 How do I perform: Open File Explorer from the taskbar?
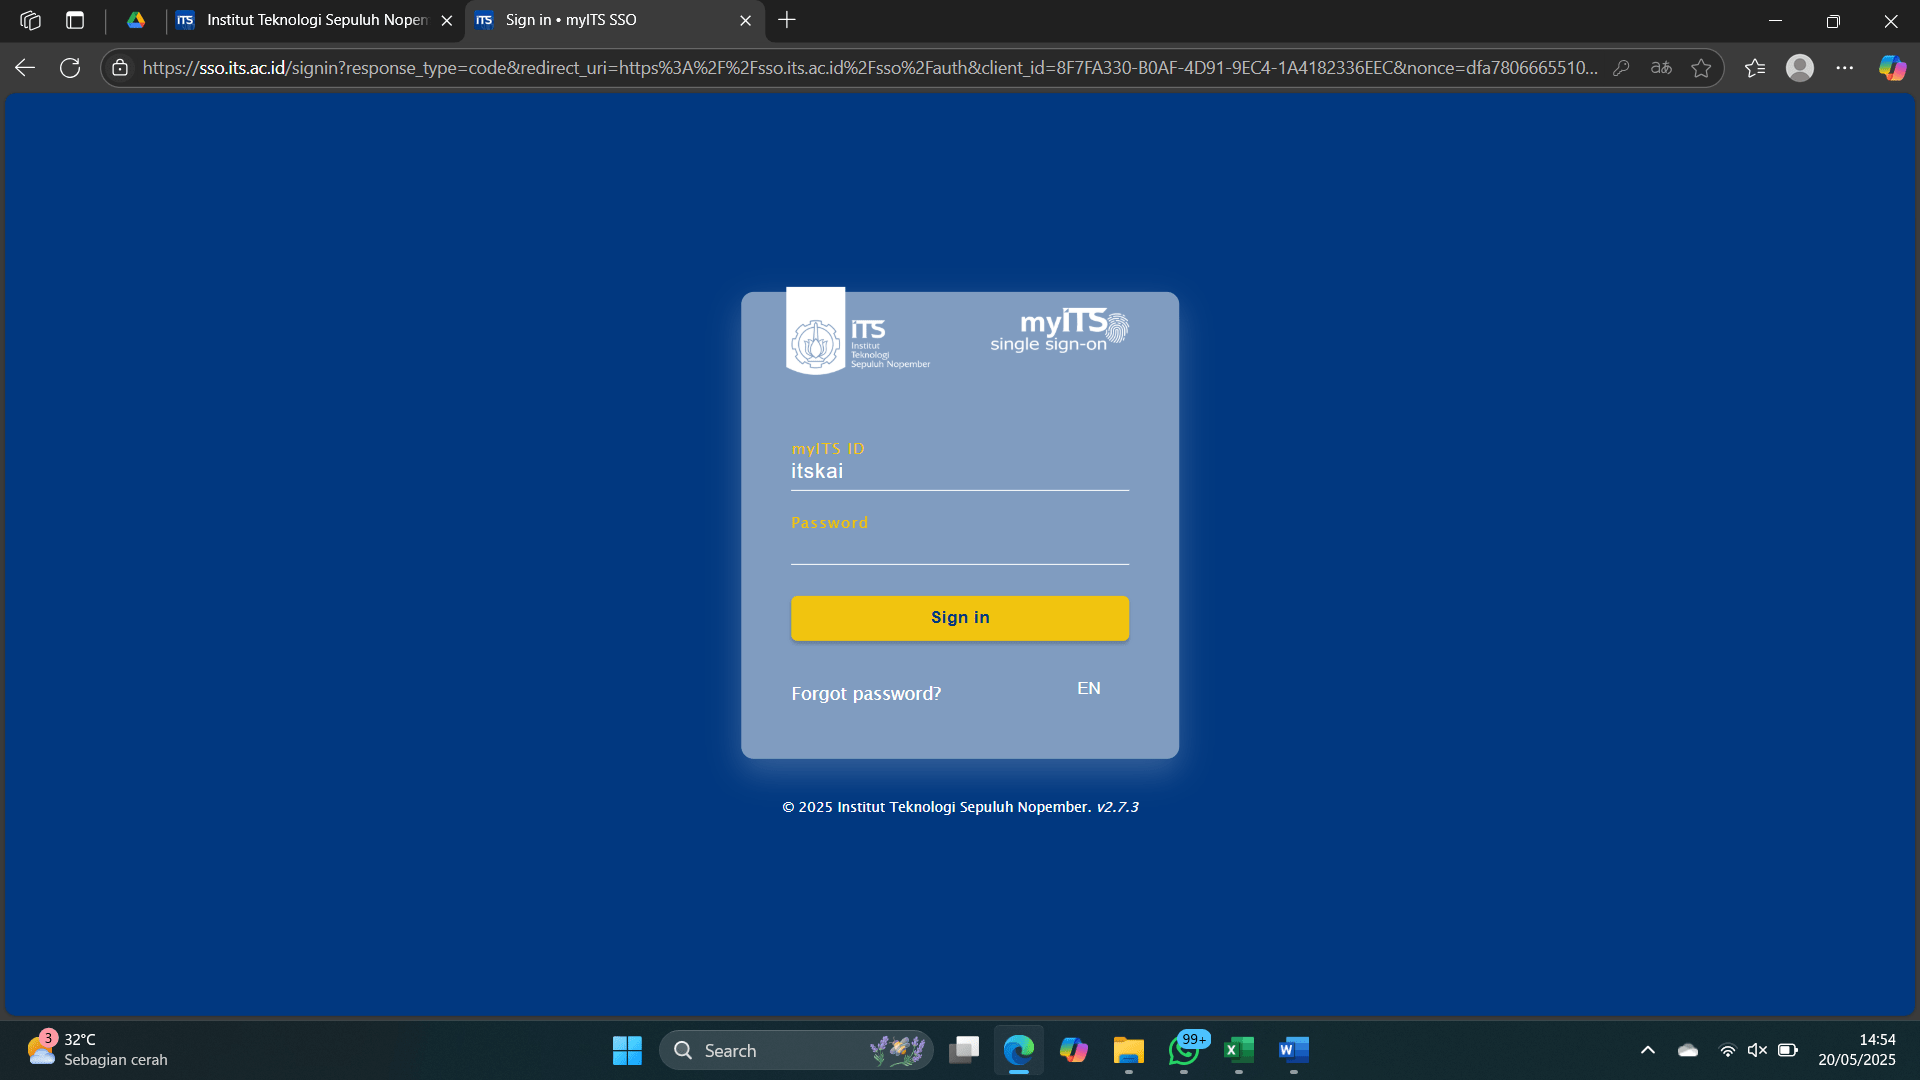point(1129,1050)
